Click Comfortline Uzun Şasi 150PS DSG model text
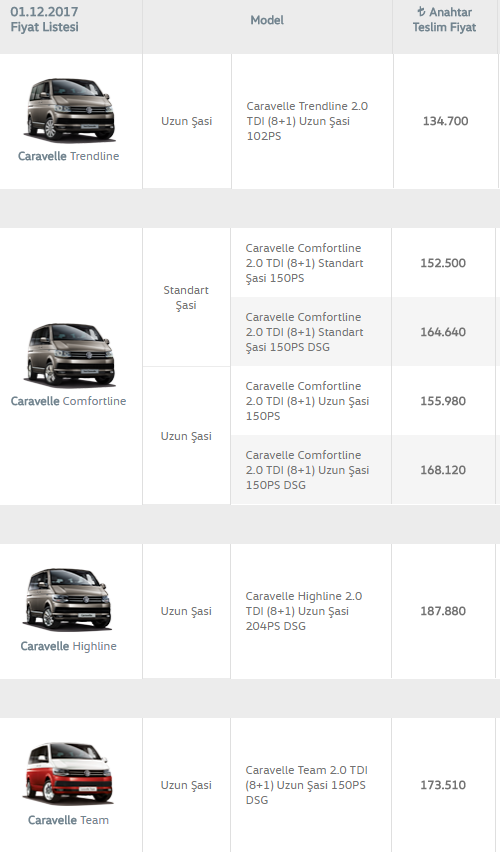The image size is (500, 852). (307, 470)
